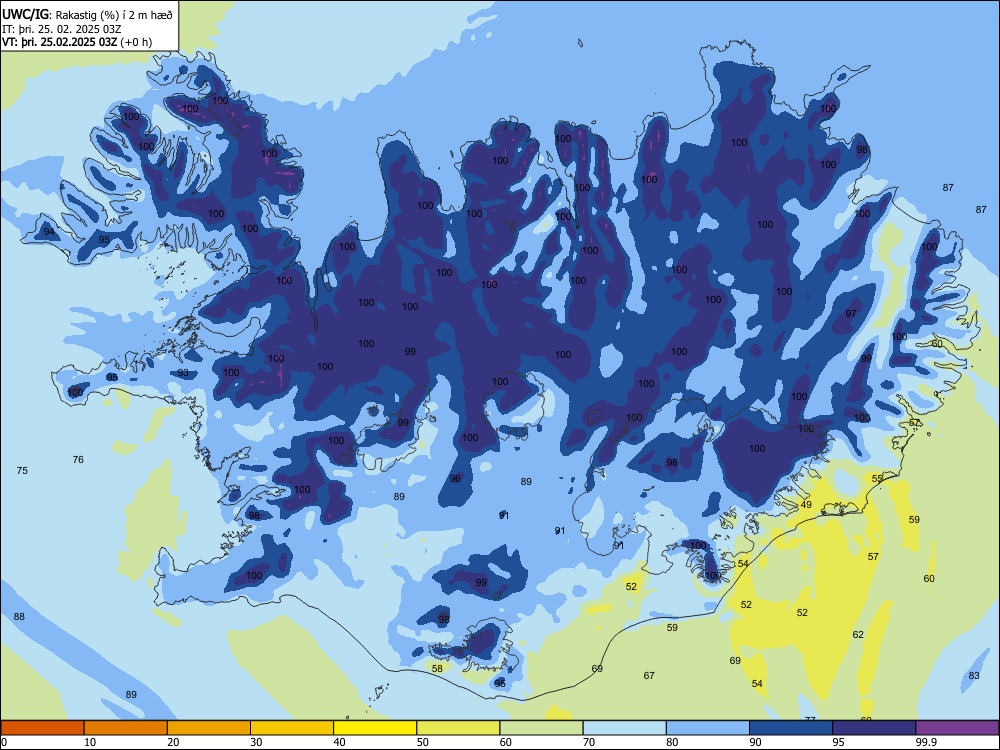Click the legend label "99.9"
The height and width of the screenshot is (750, 1000).
925,742
